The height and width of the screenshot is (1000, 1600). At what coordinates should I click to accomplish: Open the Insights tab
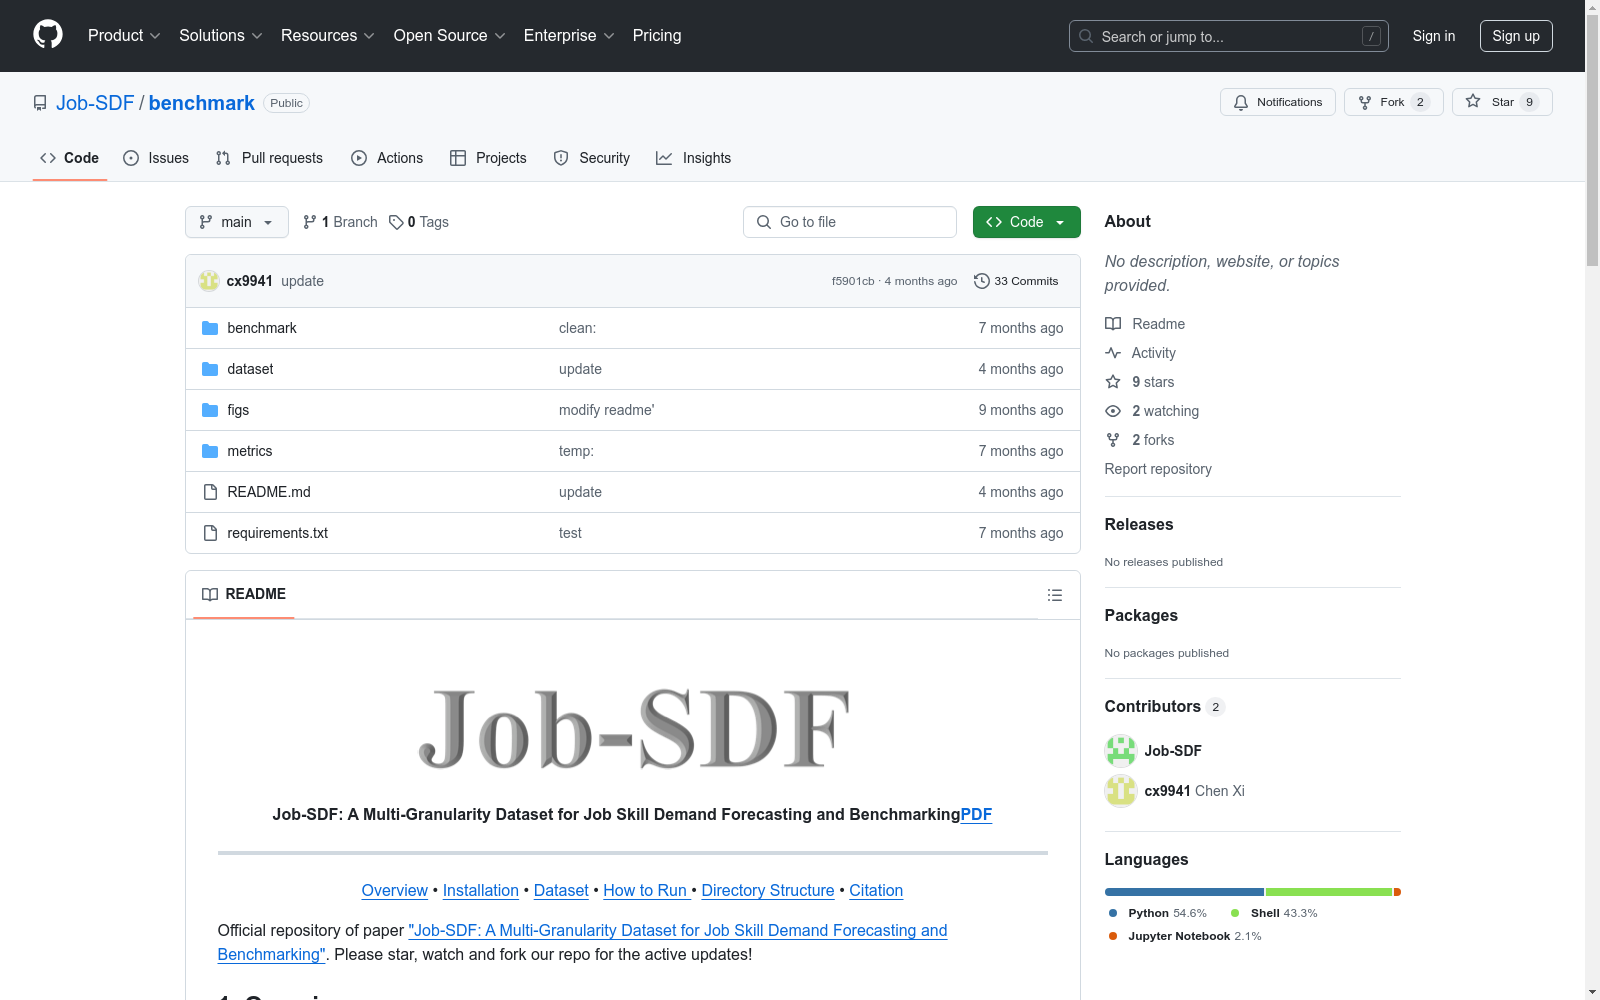(x=694, y=158)
